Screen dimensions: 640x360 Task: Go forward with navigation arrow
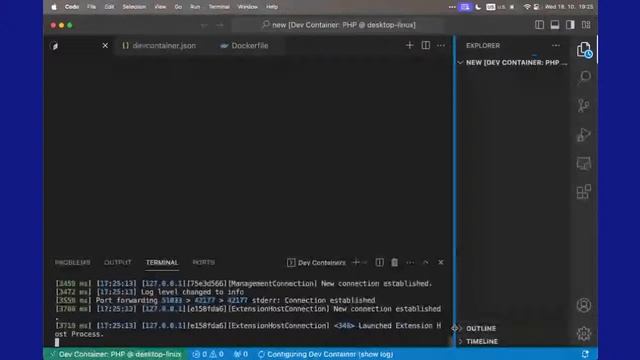point(220,25)
